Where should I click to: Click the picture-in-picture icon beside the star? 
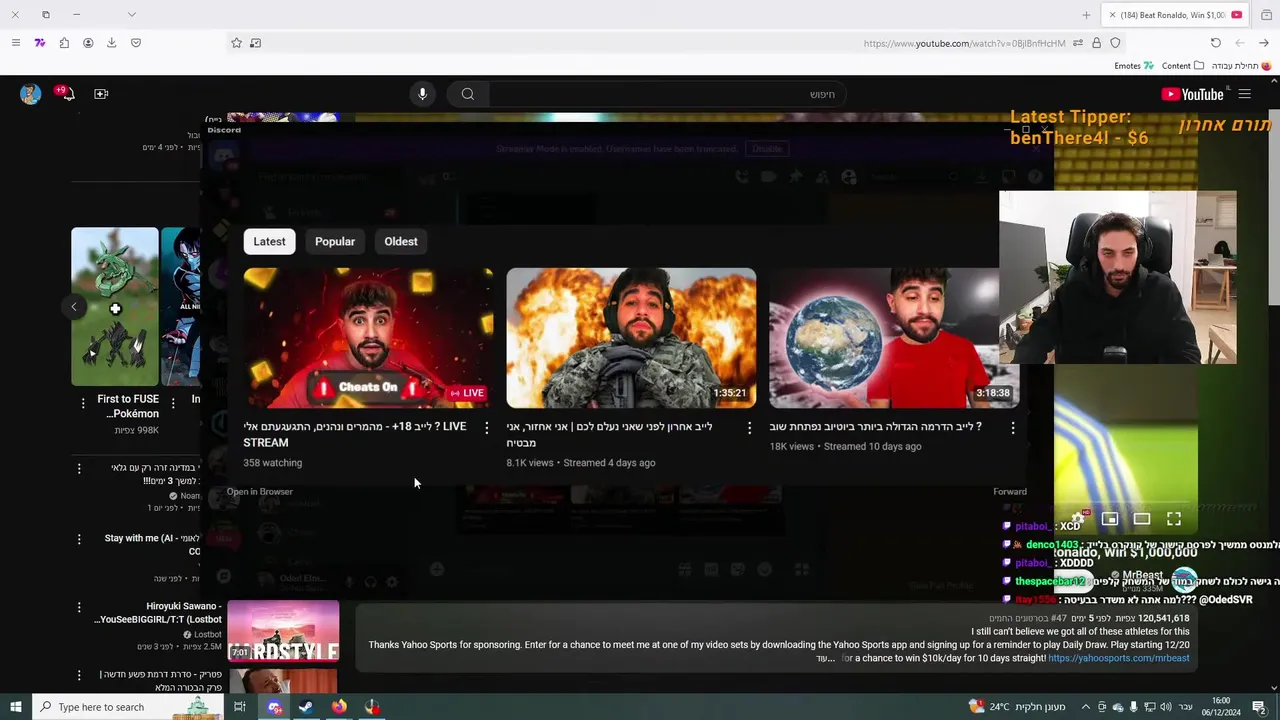[x=256, y=43]
